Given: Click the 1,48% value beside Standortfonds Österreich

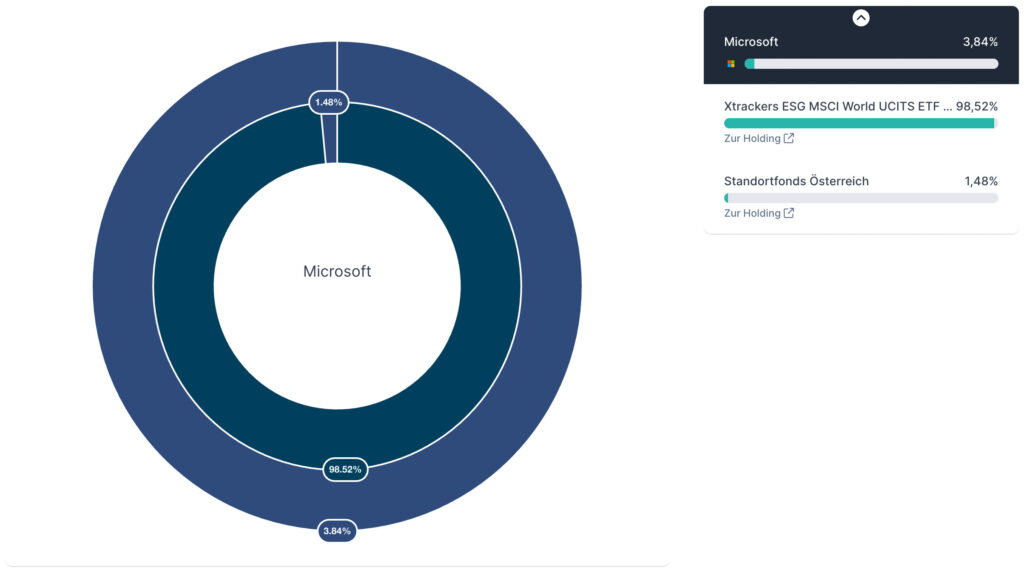Looking at the screenshot, I should tap(981, 181).
